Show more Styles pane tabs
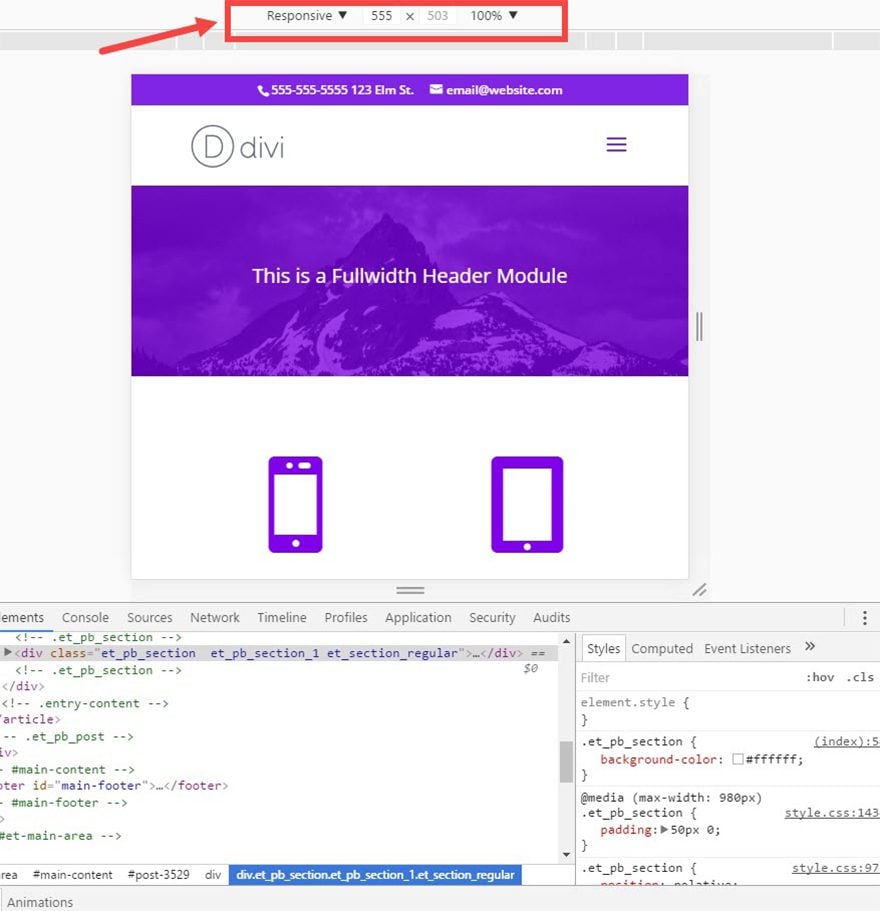Screen dimensions: 880x911 [810, 647]
